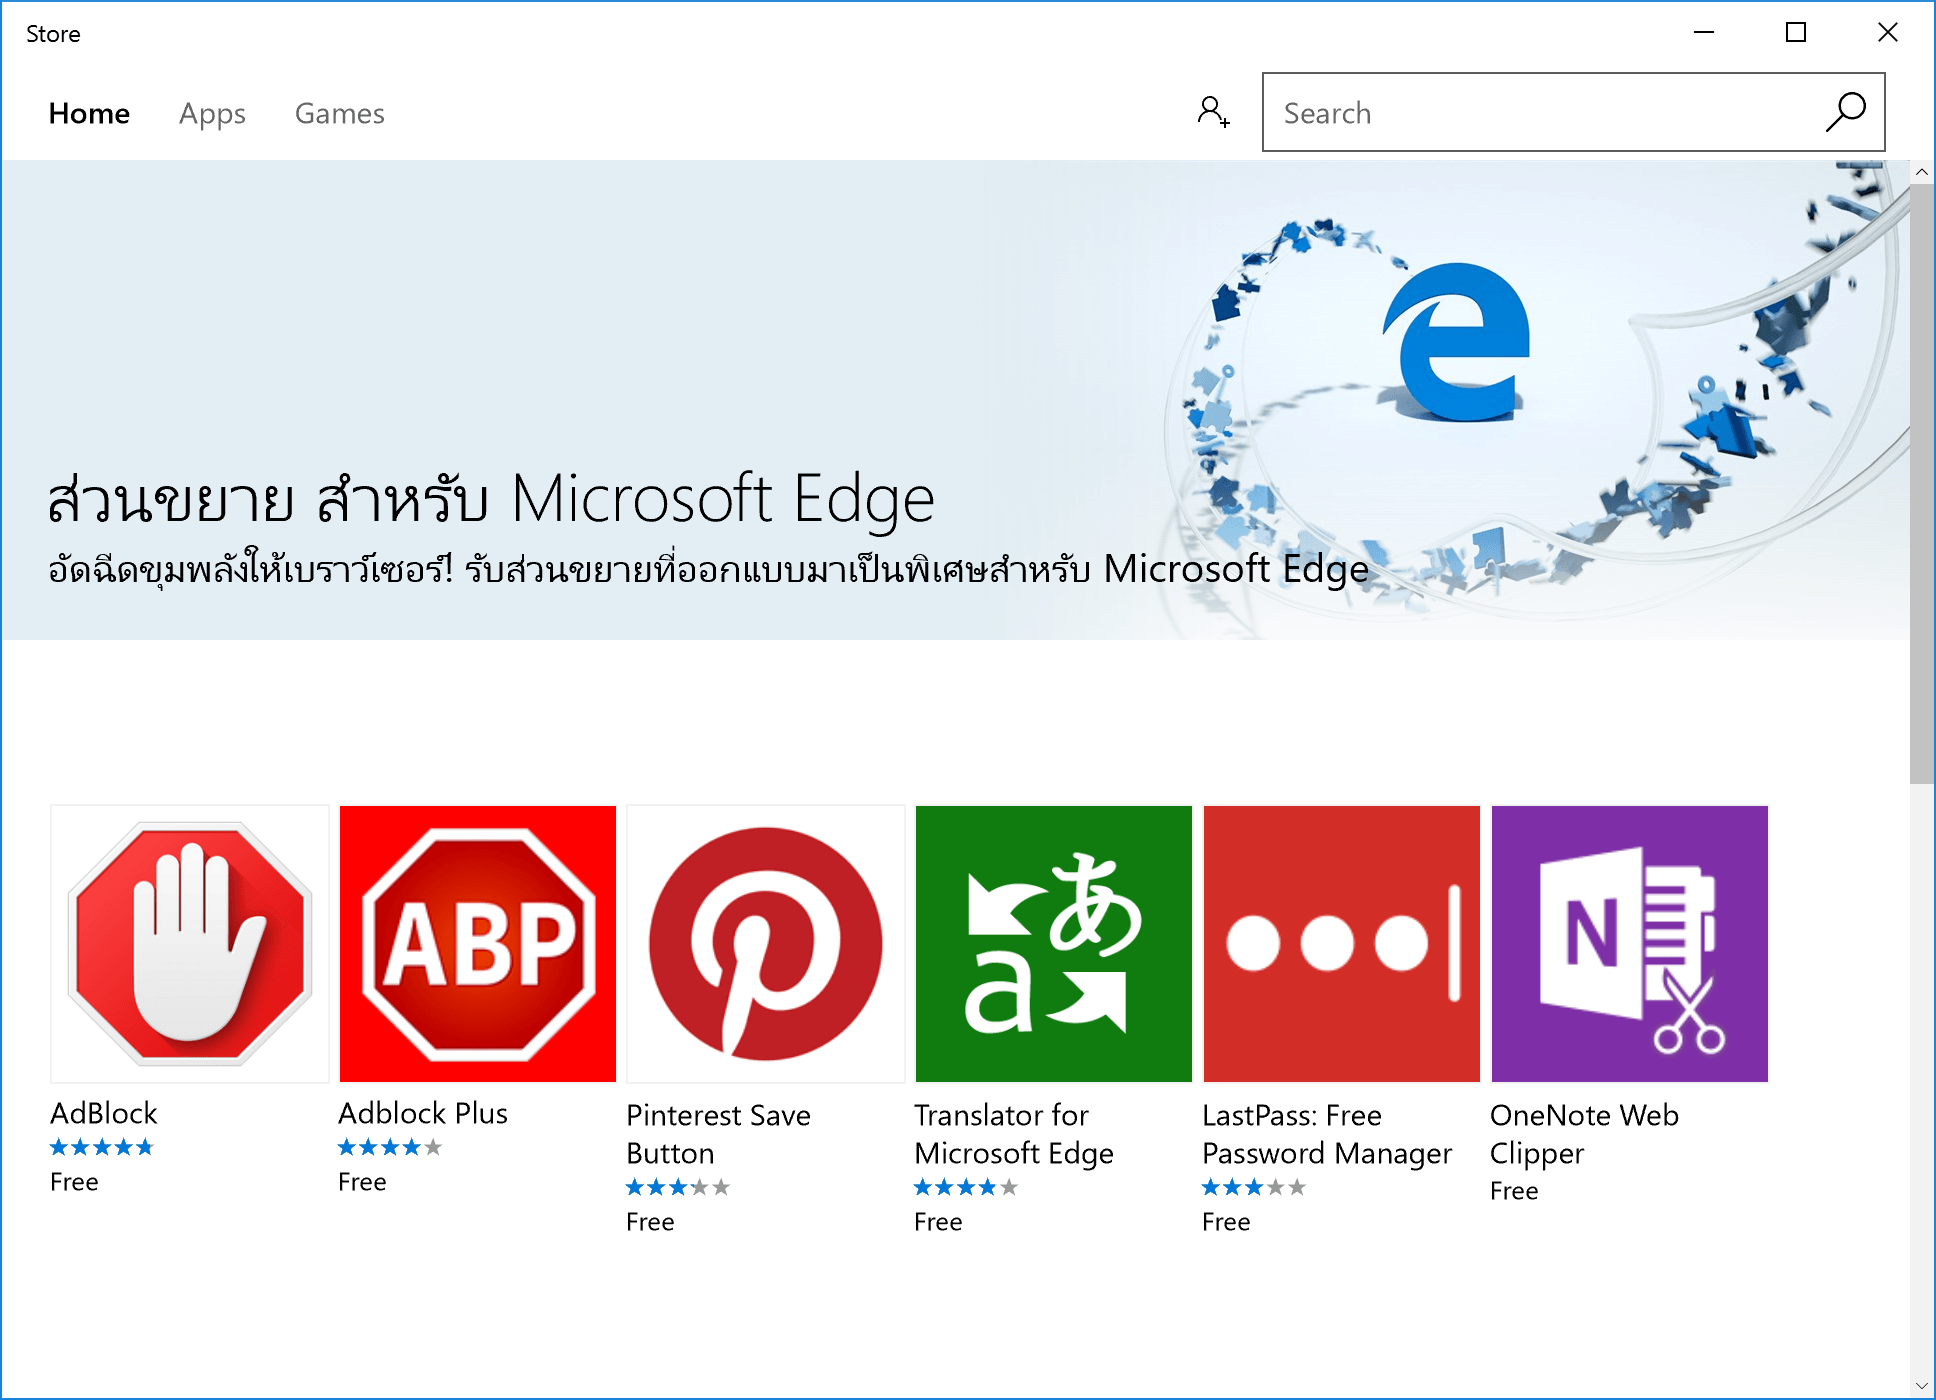This screenshot has height=1400, width=1936.
Task: Click the LastPass star rating
Action: [1254, 1187]
